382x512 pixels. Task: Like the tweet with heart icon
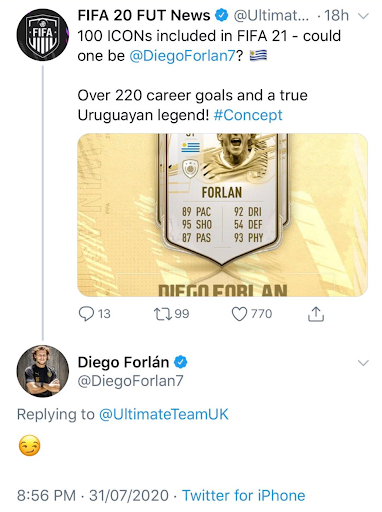click(239, 314)
